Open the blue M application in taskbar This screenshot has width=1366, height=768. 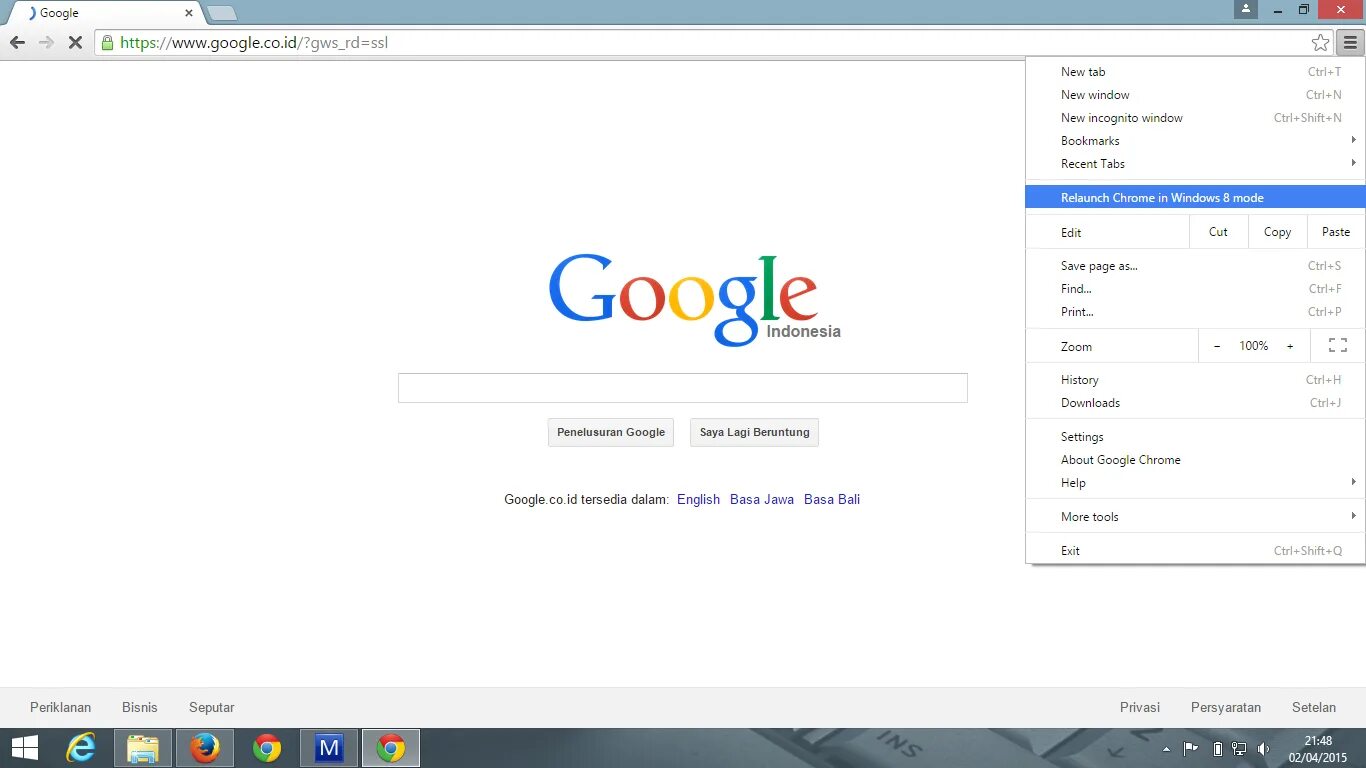(x=329, y=748)
